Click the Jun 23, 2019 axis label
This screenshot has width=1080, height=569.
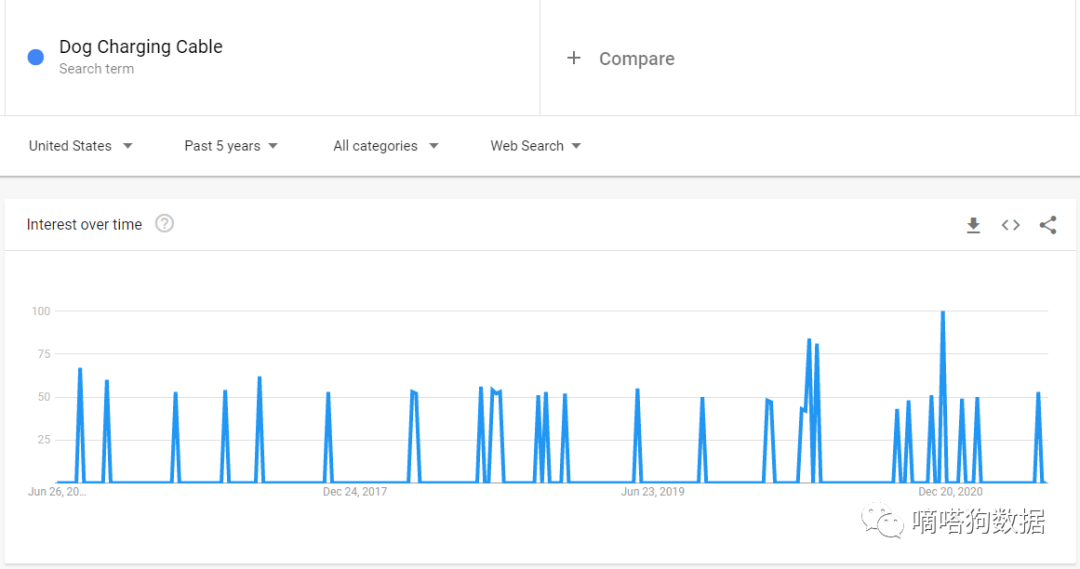(652, 492)
